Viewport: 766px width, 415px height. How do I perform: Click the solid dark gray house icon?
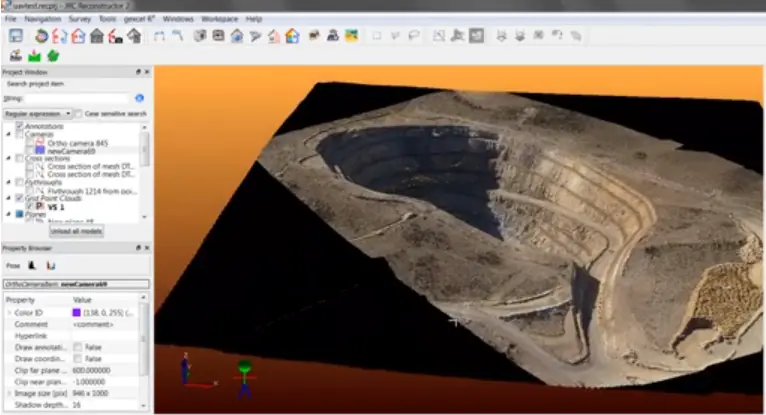tap(97, 36)
